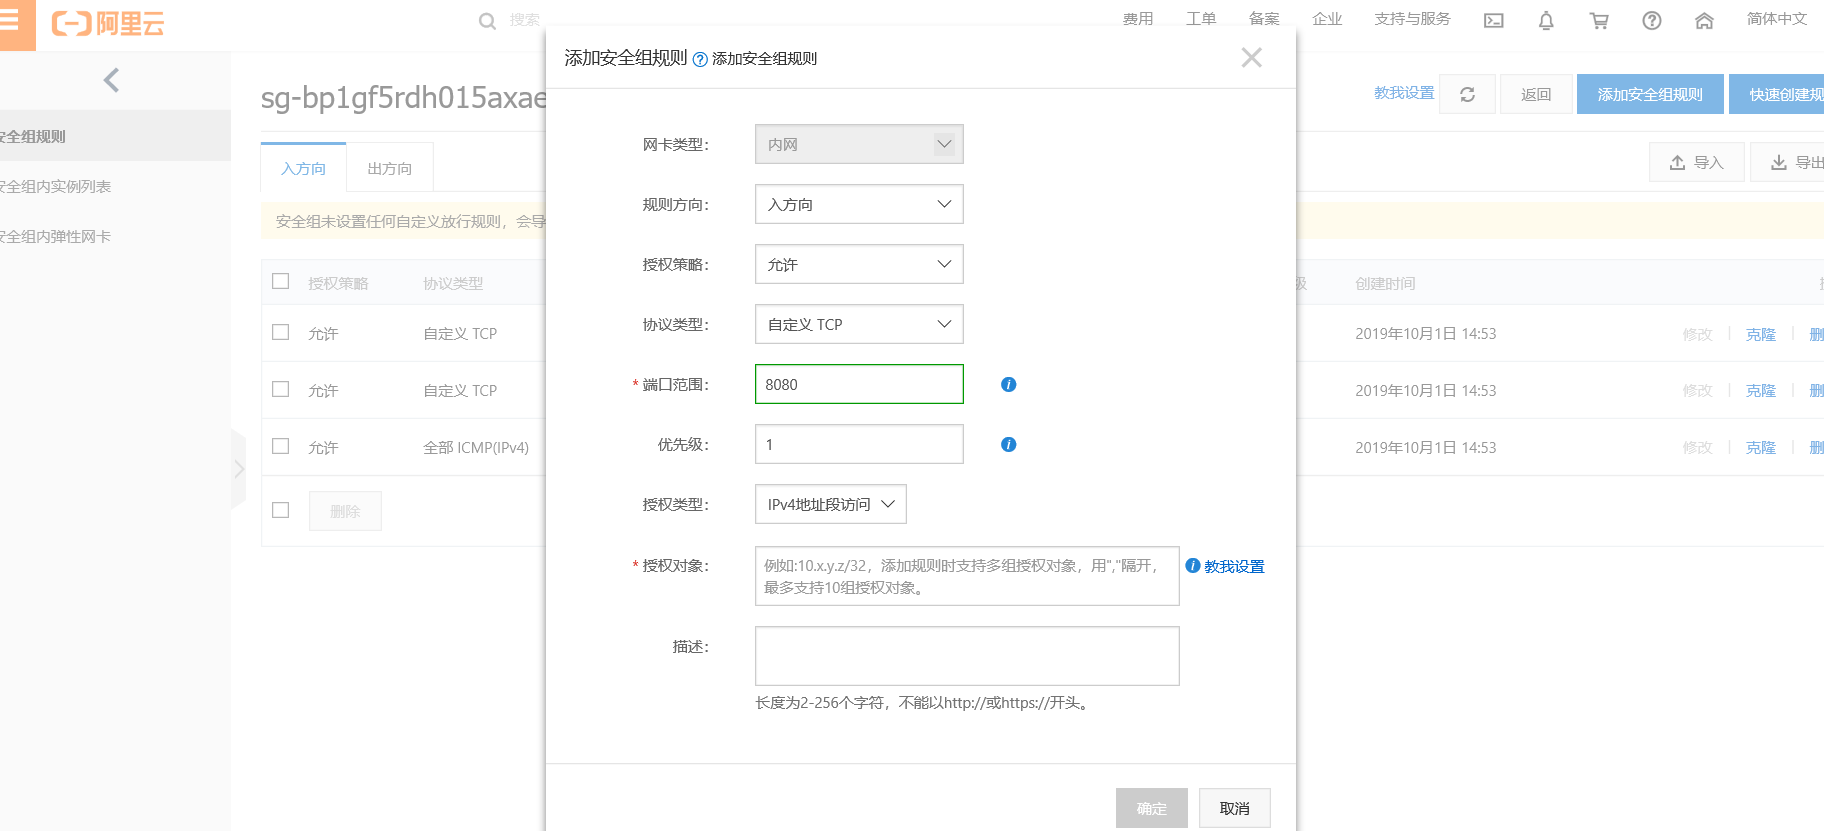Click the info icon beside 端口范围

(x=1008, y=384)
